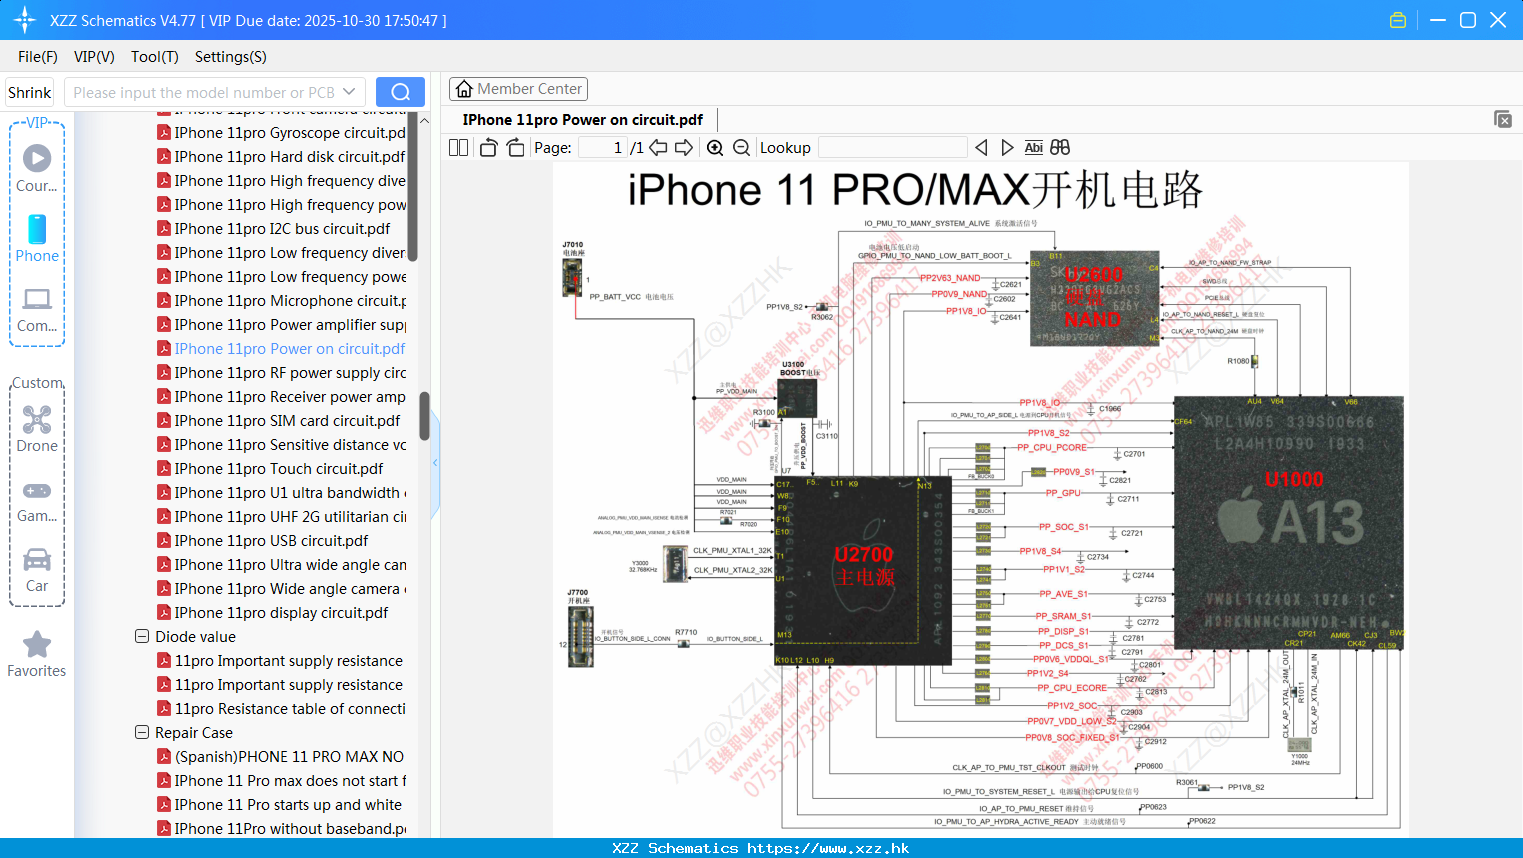Open IPhone 11pro display circuit.pdf
Screen dimensions: 1523x858
coord(272,612)
